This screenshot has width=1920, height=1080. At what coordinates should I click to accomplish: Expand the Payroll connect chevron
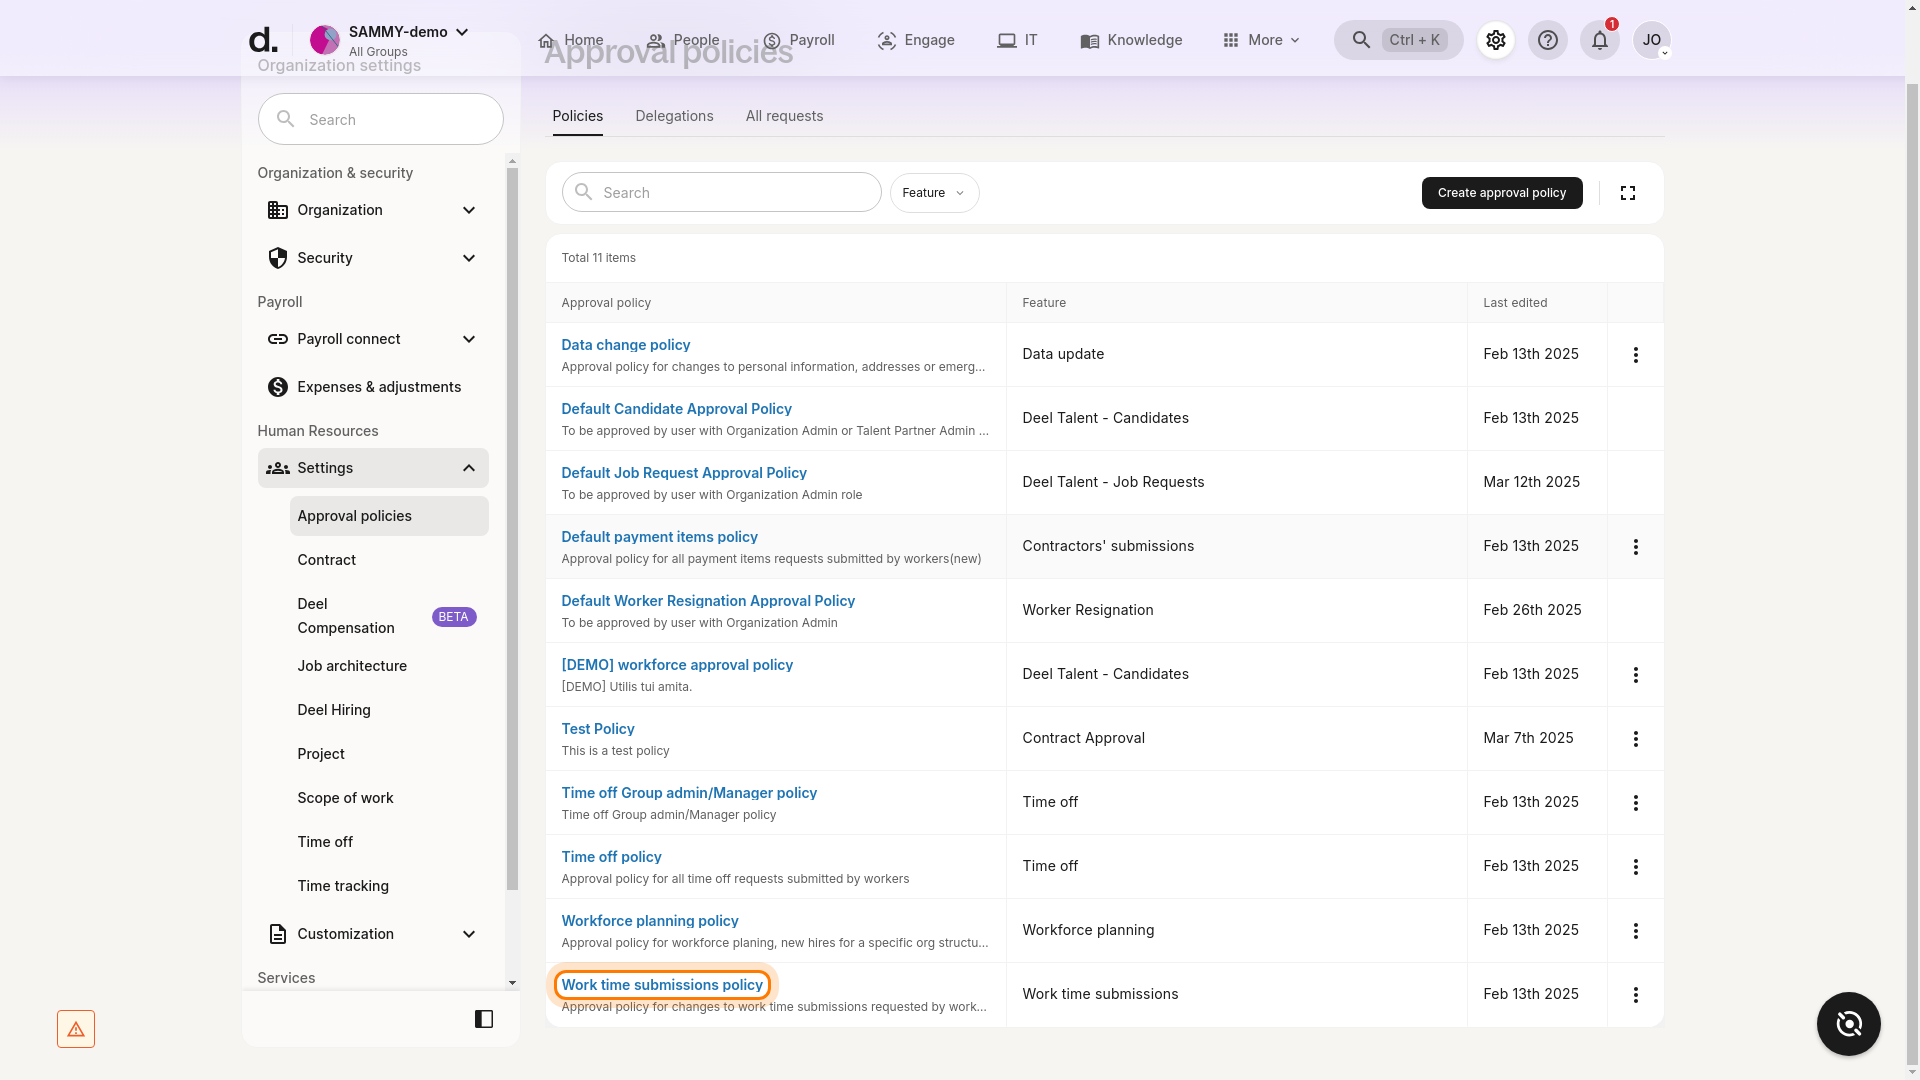point(469,339)
